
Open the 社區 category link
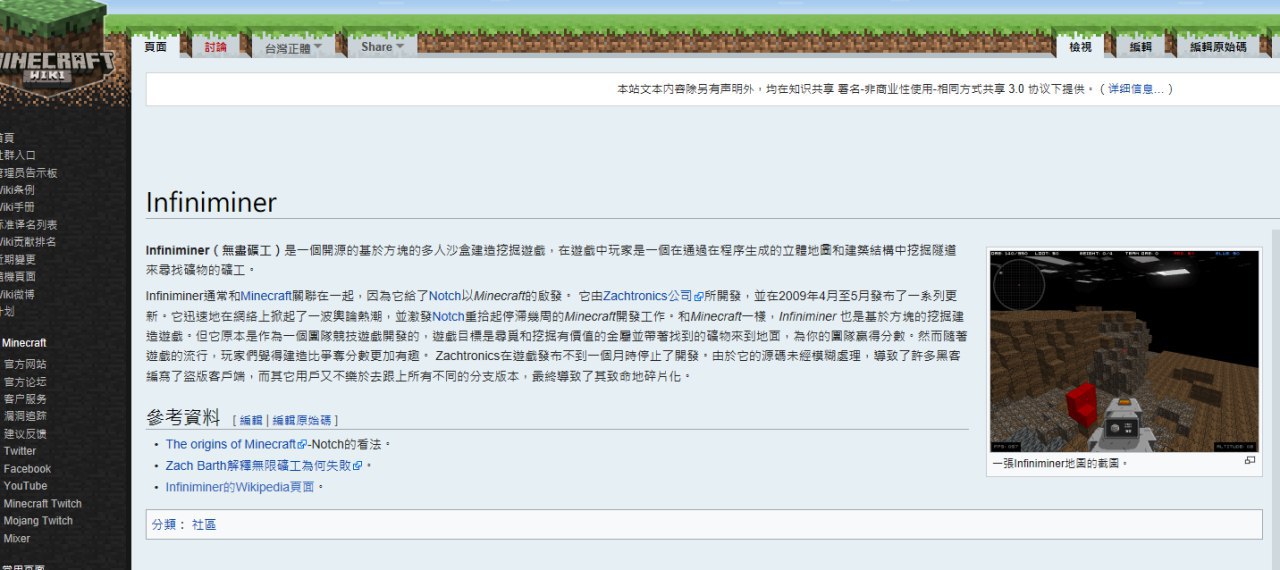(x=204, y=525)
